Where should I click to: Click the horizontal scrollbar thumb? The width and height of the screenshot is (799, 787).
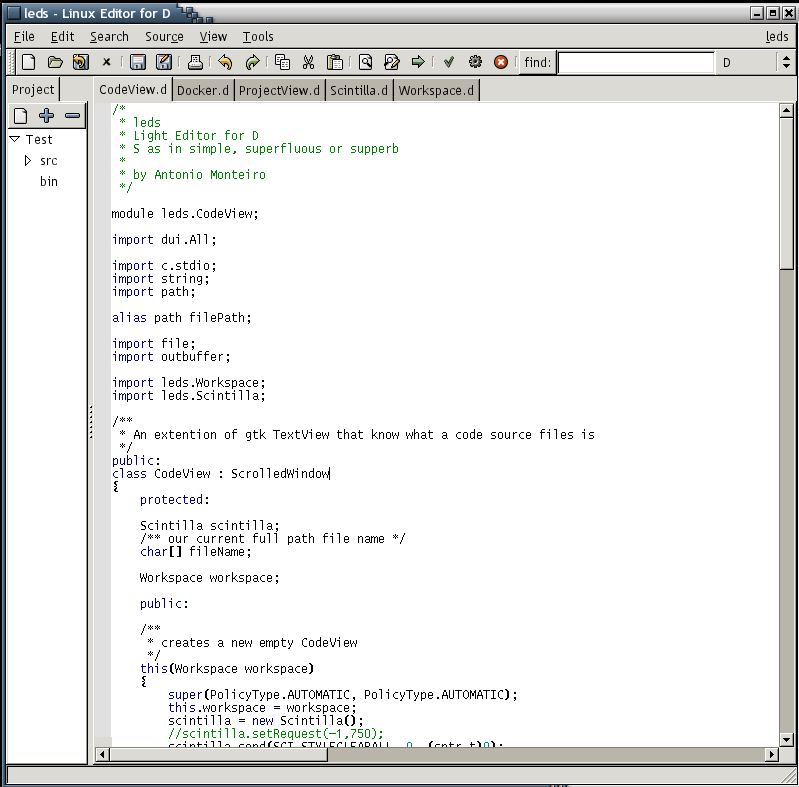coord(219,754)
